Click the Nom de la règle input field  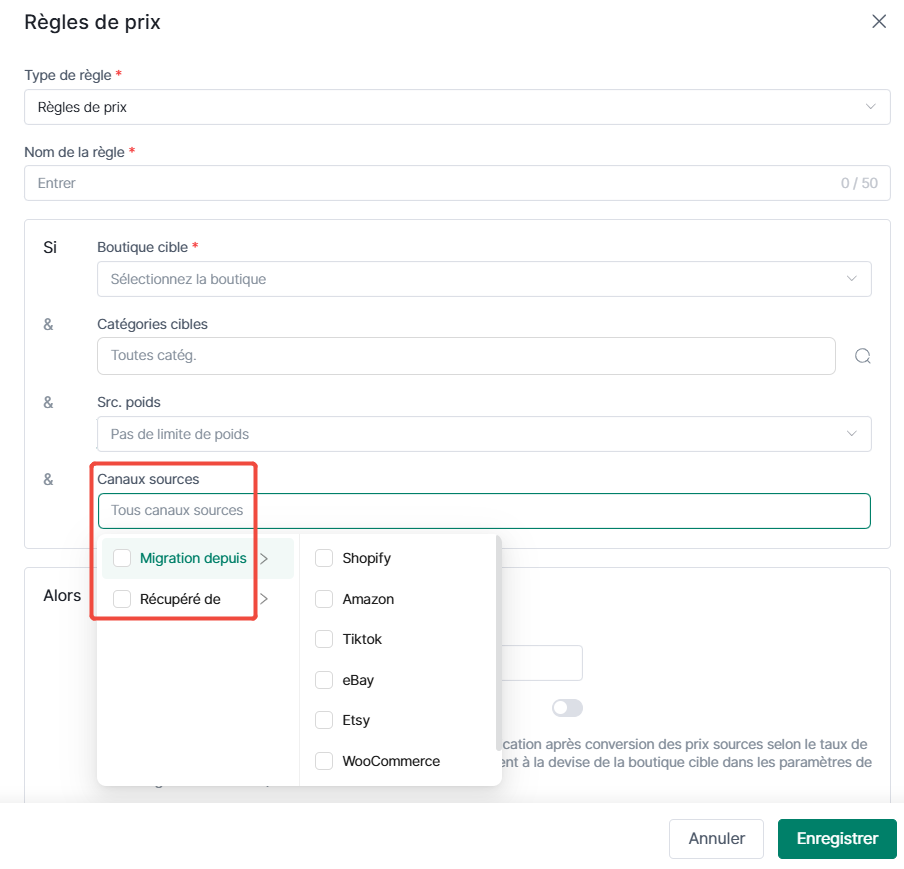[457, 183]
